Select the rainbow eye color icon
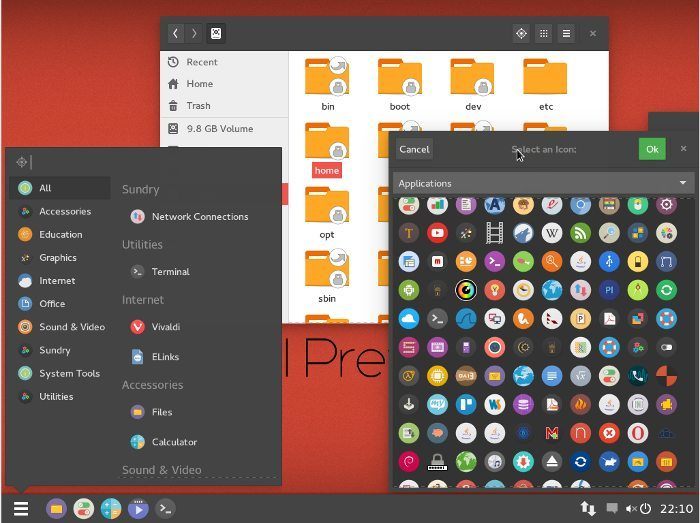 pyautogui.click(x=466, y=290)
